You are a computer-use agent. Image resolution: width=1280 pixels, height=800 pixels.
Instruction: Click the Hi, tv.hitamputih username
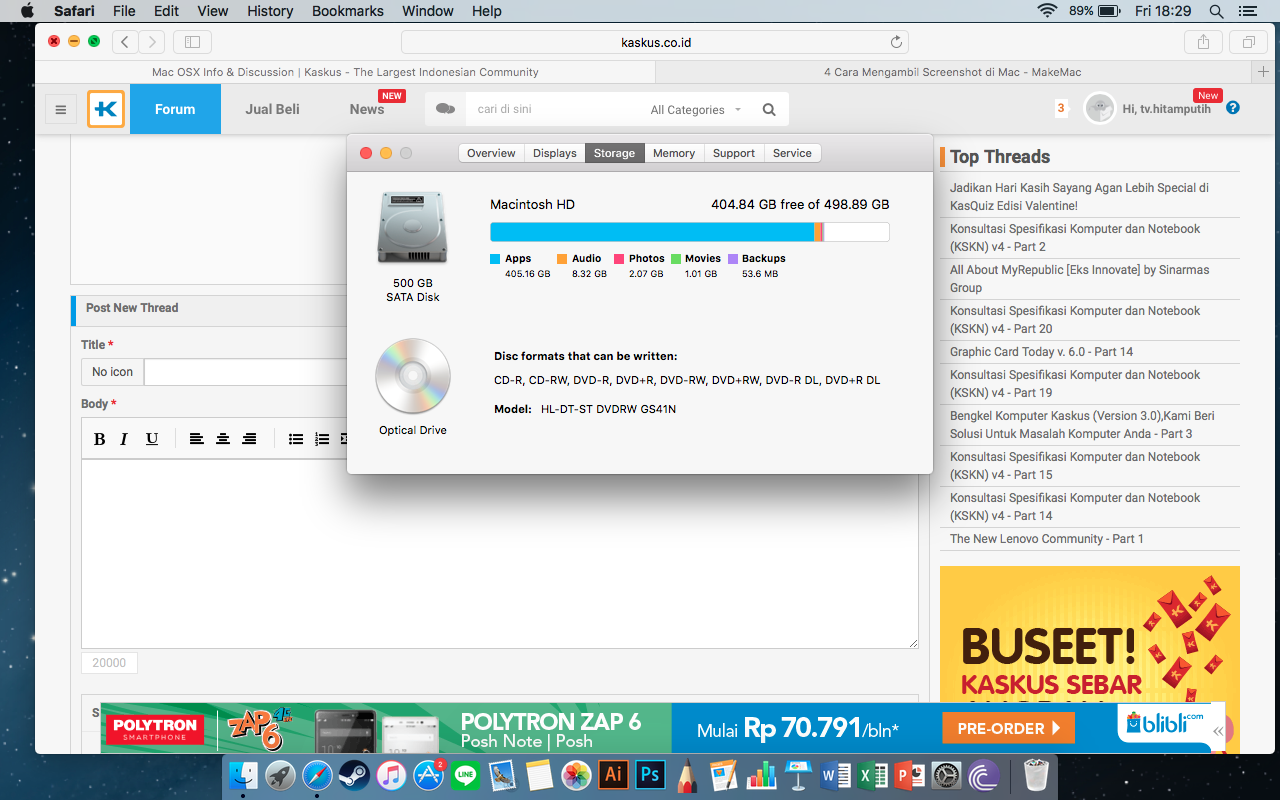(x=1166, y=109)
